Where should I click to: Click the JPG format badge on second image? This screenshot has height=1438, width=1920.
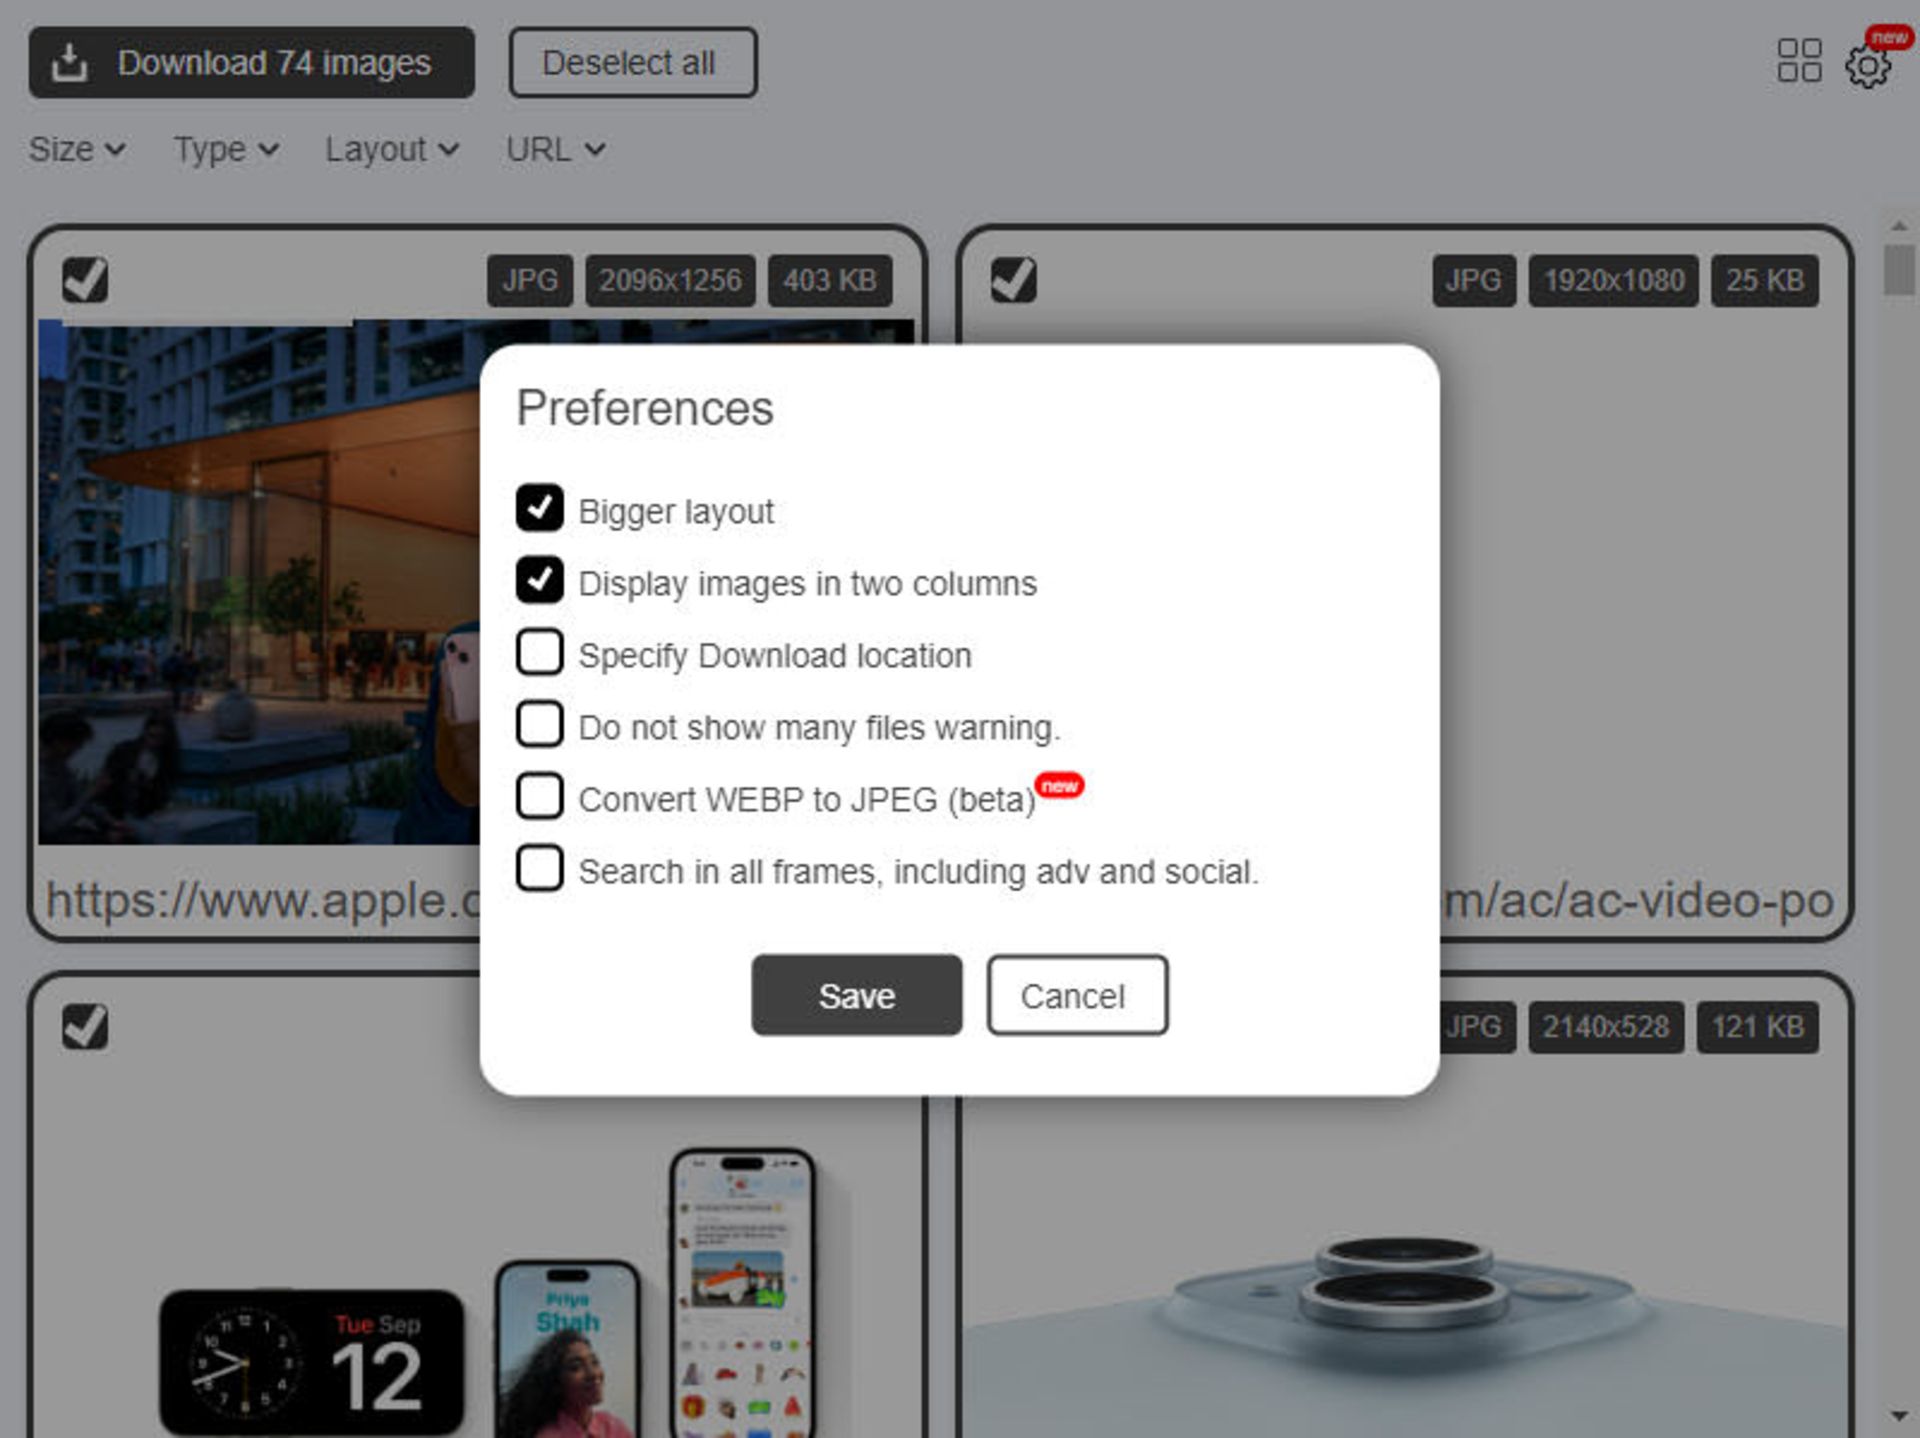click(x=1470, y=281)
